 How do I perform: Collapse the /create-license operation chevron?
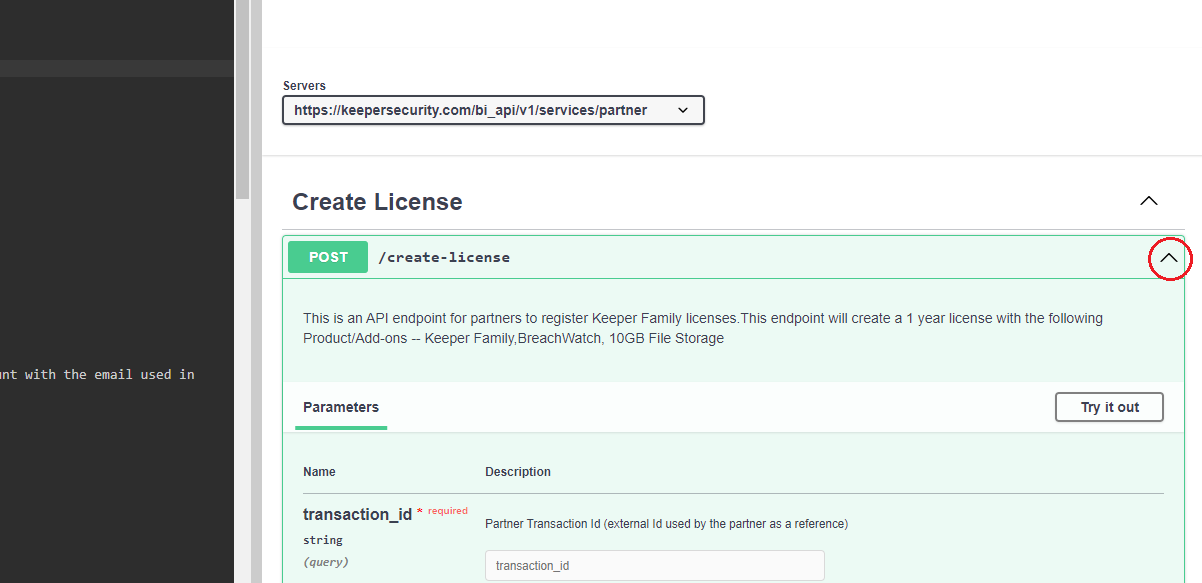click(x=1169, y=258)
